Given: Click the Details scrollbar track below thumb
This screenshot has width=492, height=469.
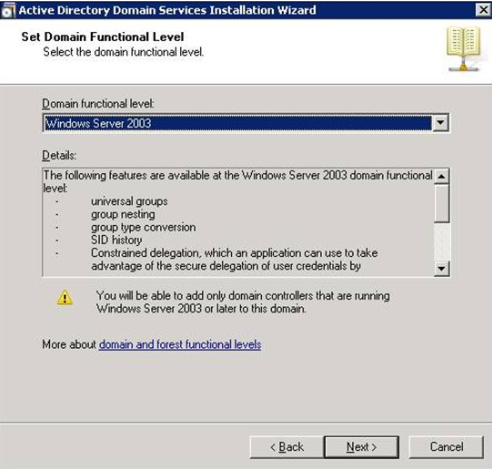Looking at the screenshot, I should pyautogui.click(x=442, y=242).
